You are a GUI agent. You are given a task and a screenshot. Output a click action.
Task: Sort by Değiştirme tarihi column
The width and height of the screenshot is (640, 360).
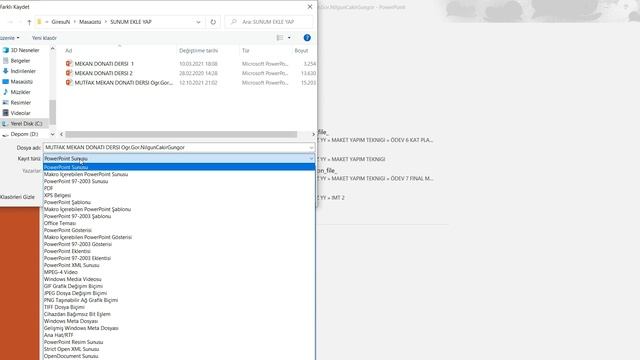[x=198, y=51]
